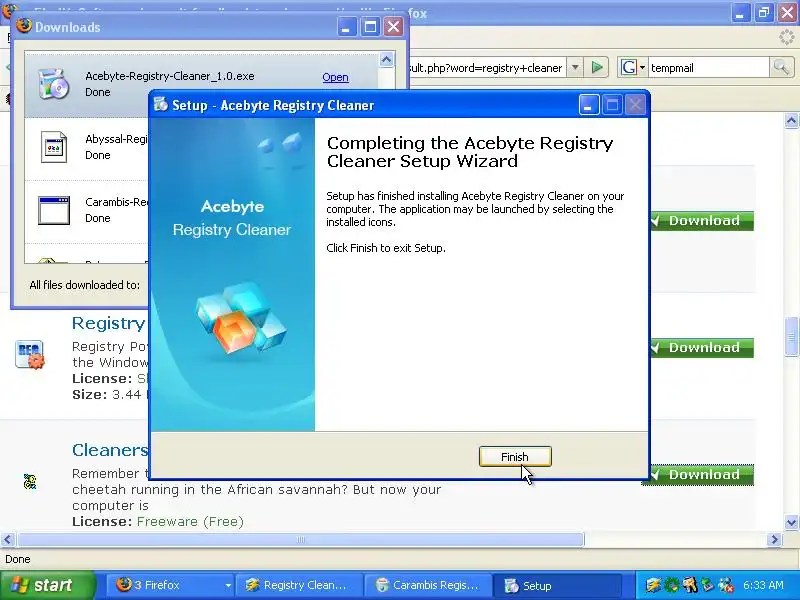Click the green Go arrow next to address bar
The height and width of the screenshot is (600, 800).
(x=596, y=67)
